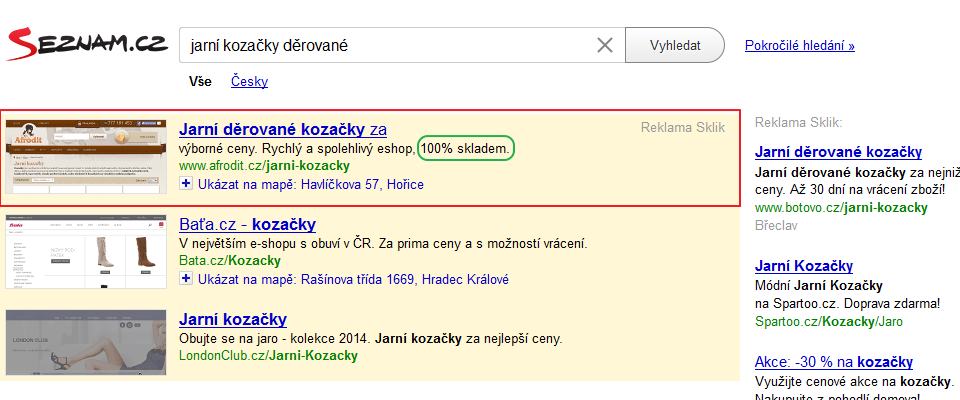
Task: Click the Reklama Sklik label in first ad
Action: (682, 127)
